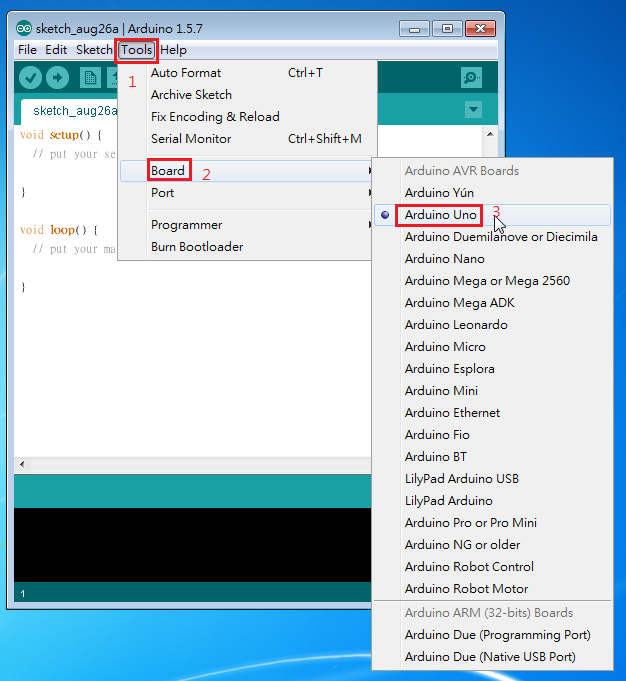The width and height of the screenshot is (626, 681).
Task: Click the editor horizontal scrollbar left arrow
Action: (22, 466)
